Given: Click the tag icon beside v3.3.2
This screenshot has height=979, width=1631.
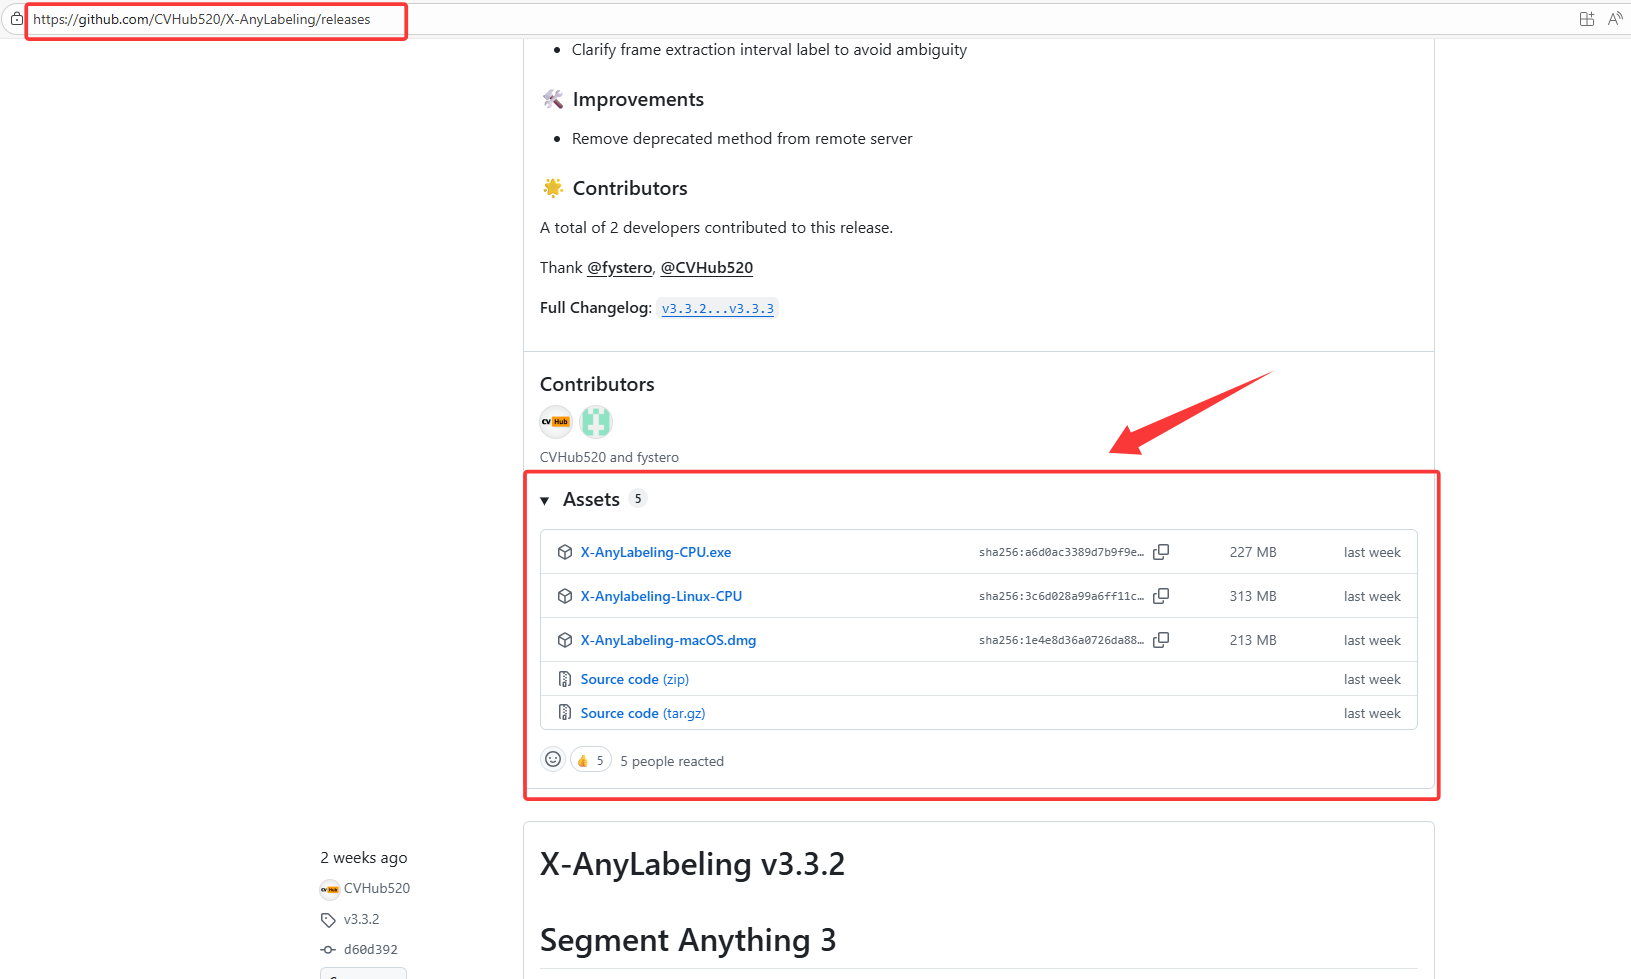Looking at the screenshot, I should coord(328,920).
